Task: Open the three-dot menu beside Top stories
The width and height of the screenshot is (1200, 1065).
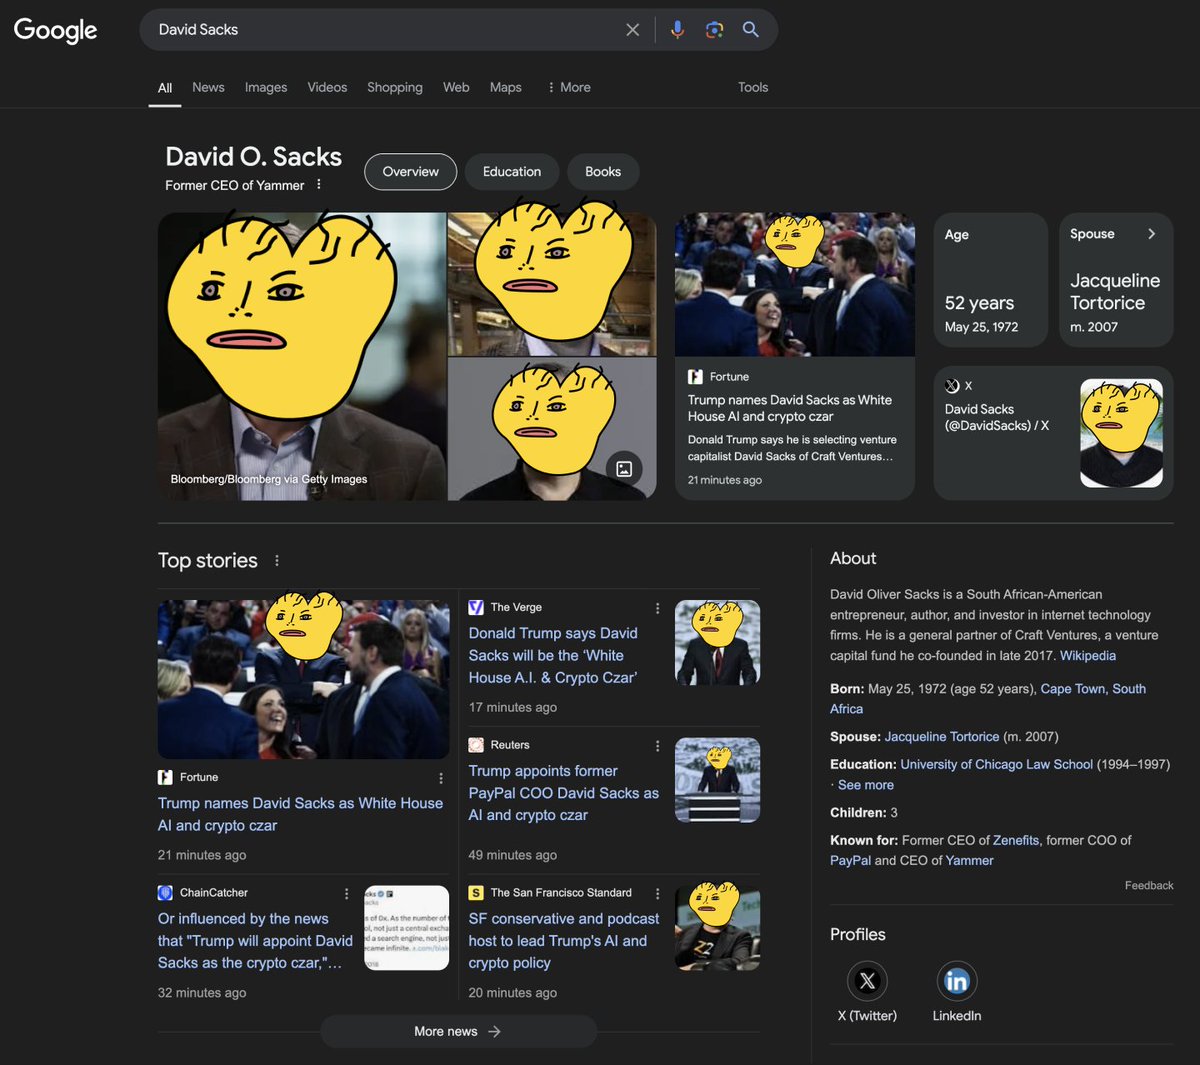Action: pyautogui.click(x=276, y=560)
